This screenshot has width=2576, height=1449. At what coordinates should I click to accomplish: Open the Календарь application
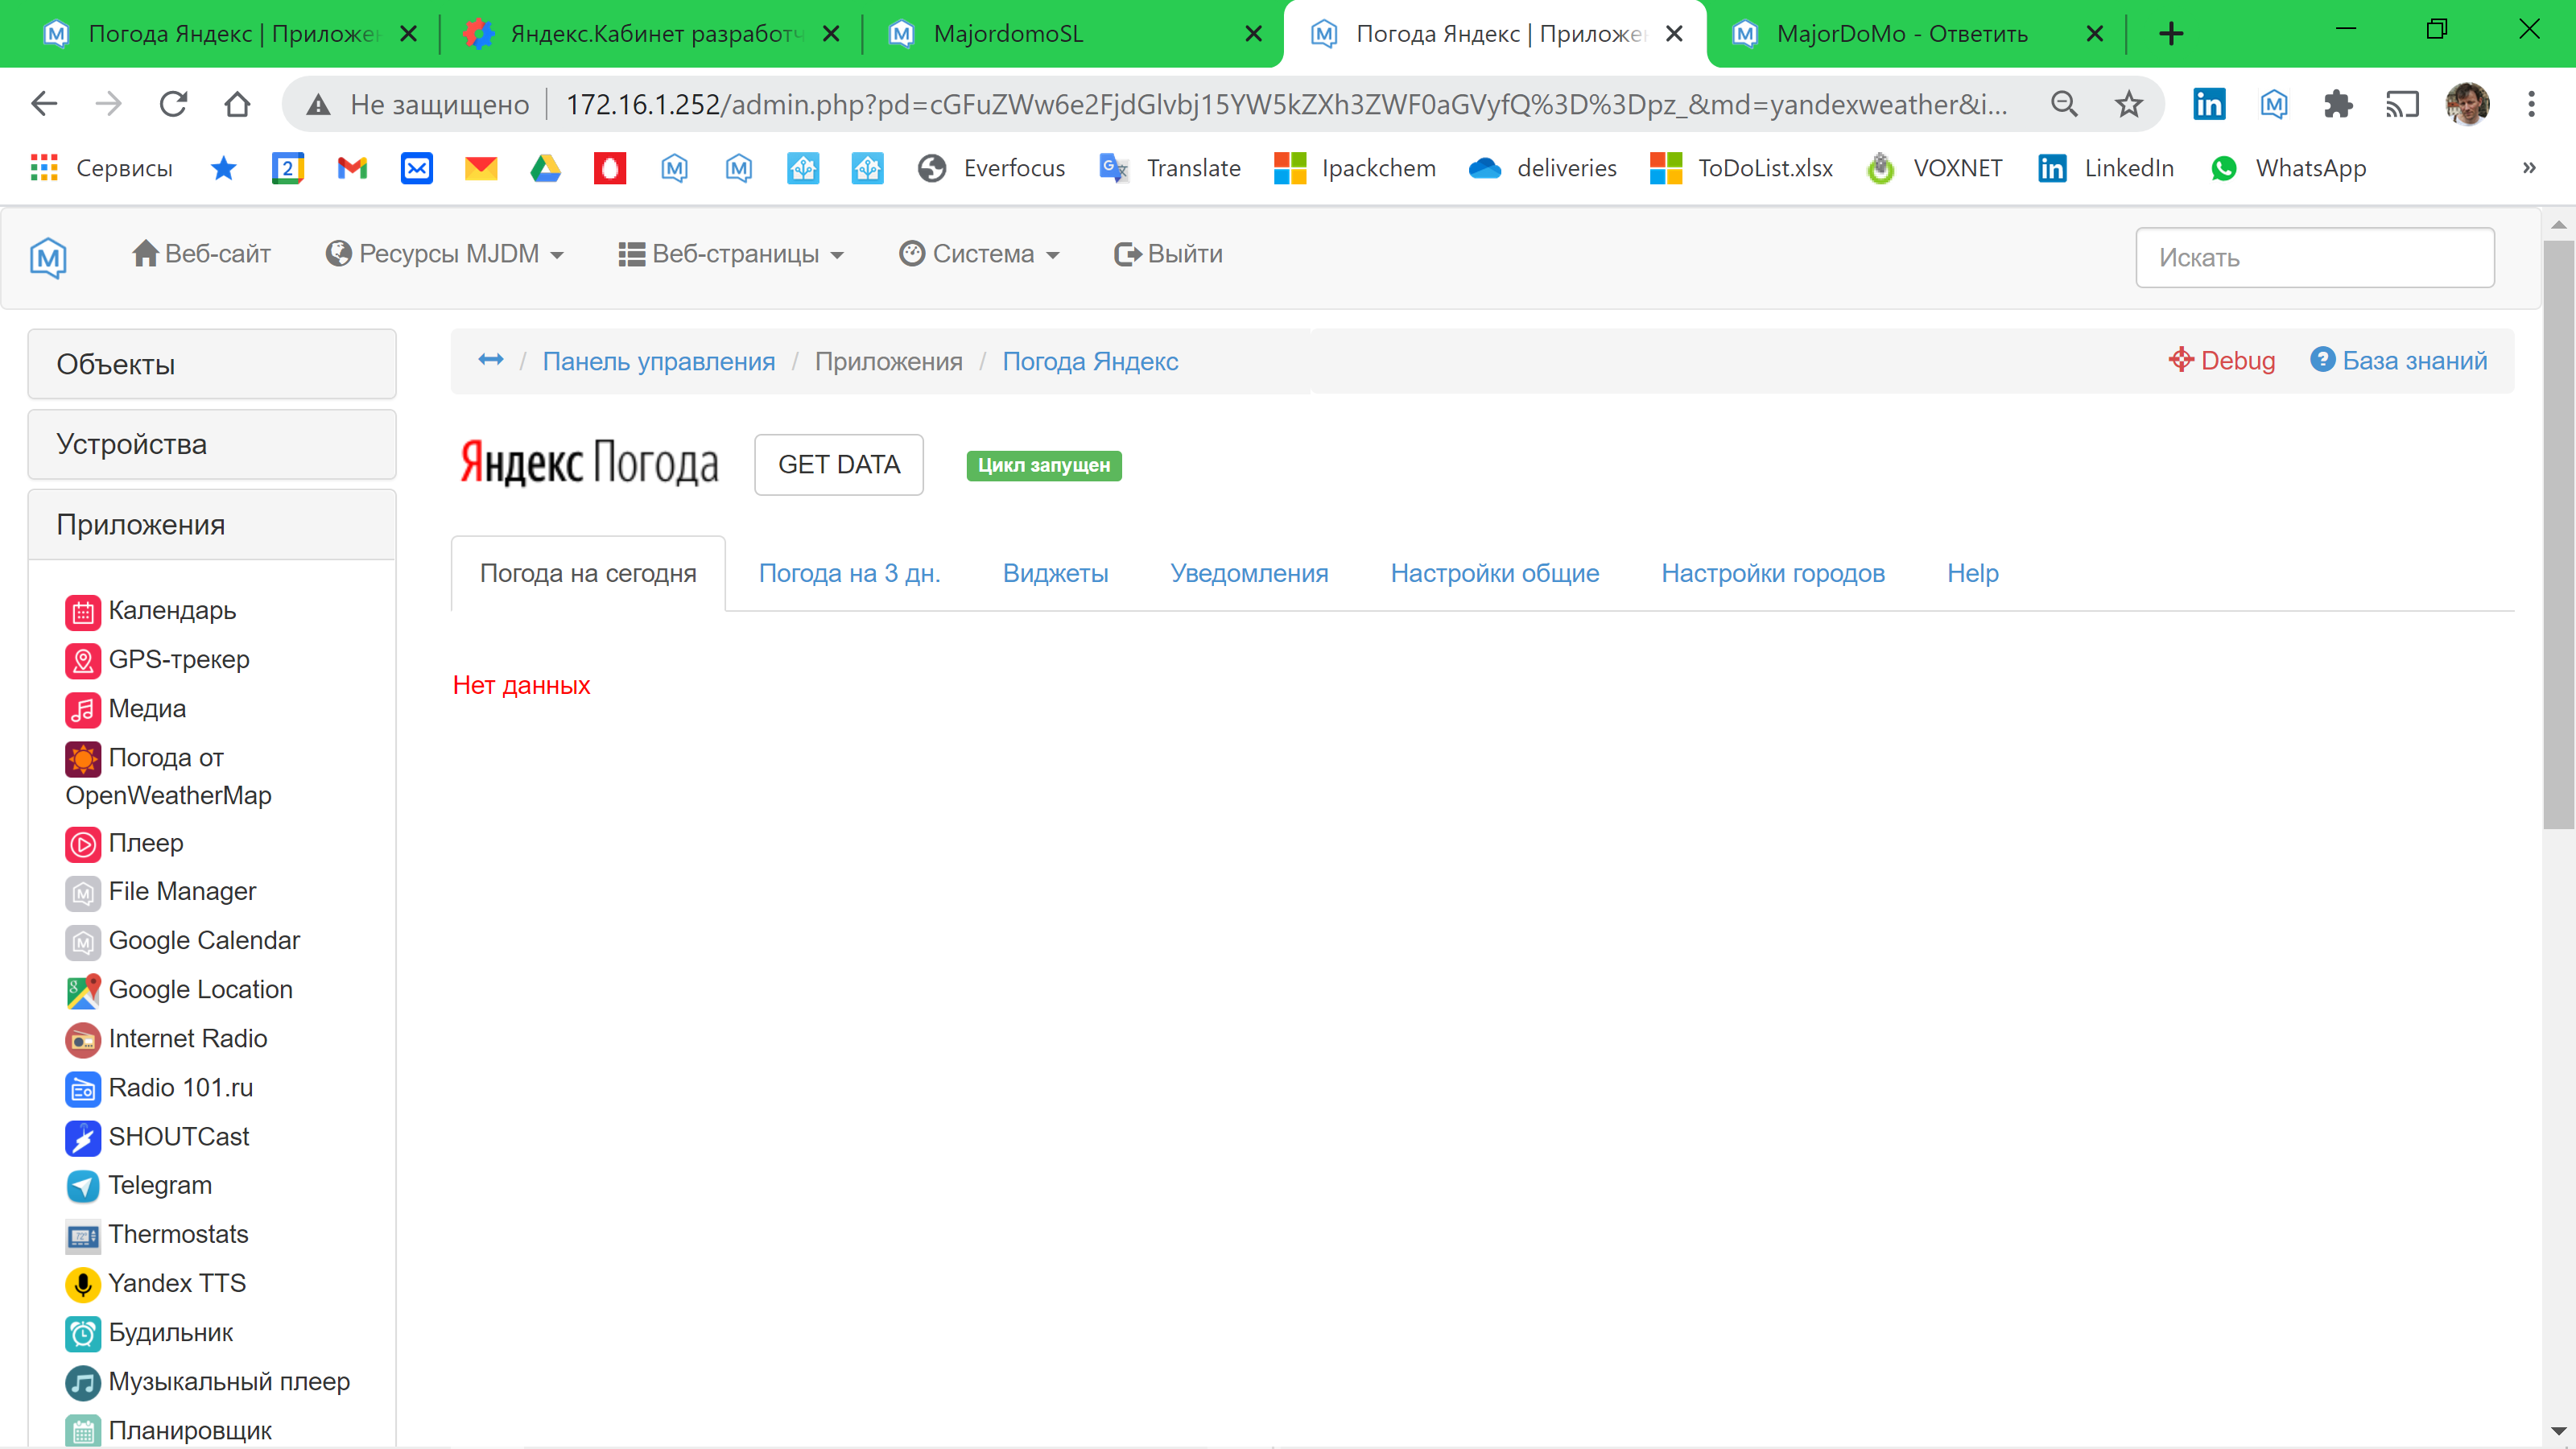click(x=171, y=611)
